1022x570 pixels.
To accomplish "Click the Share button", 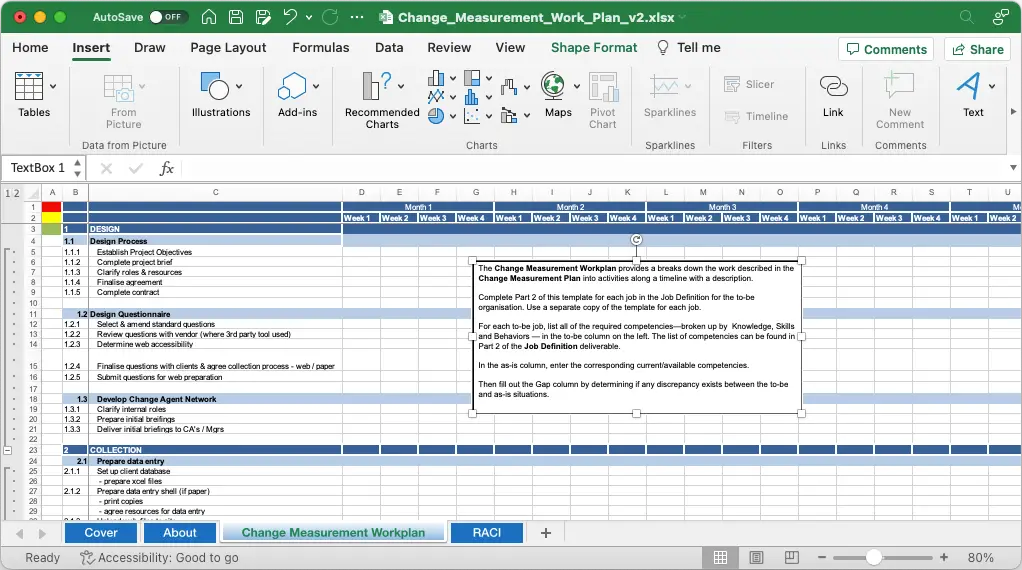I will point(978,50).
